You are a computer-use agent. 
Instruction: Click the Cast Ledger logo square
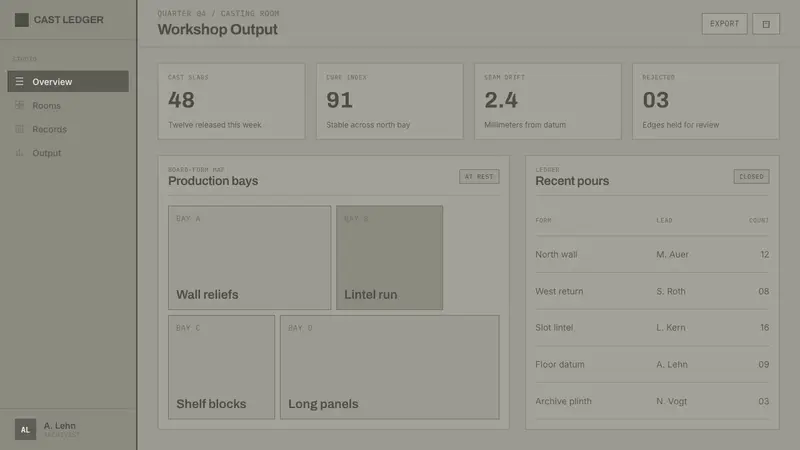[21, 20]
